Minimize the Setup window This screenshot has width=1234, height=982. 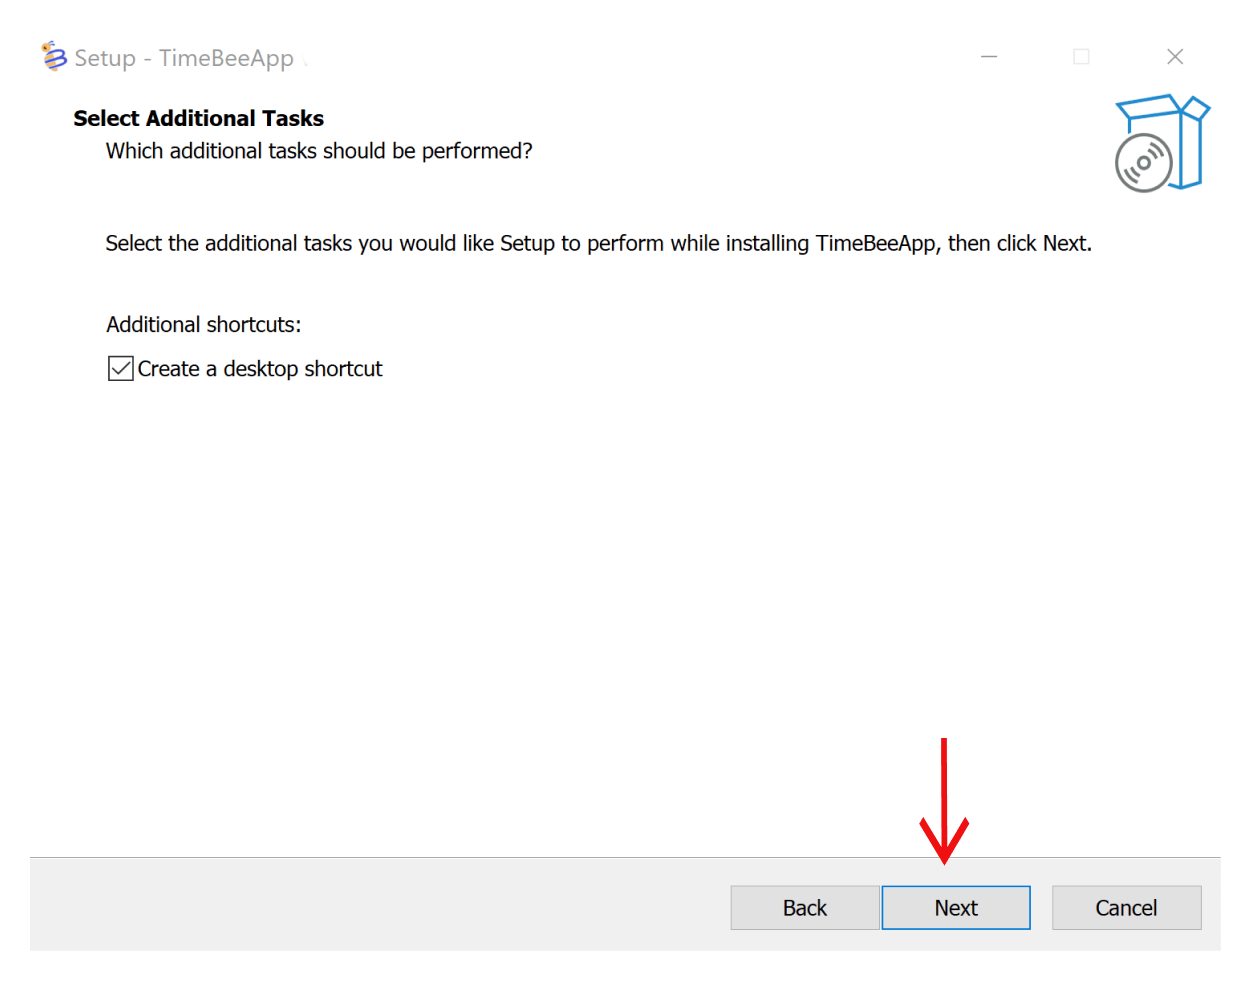[x=989, y=57]
